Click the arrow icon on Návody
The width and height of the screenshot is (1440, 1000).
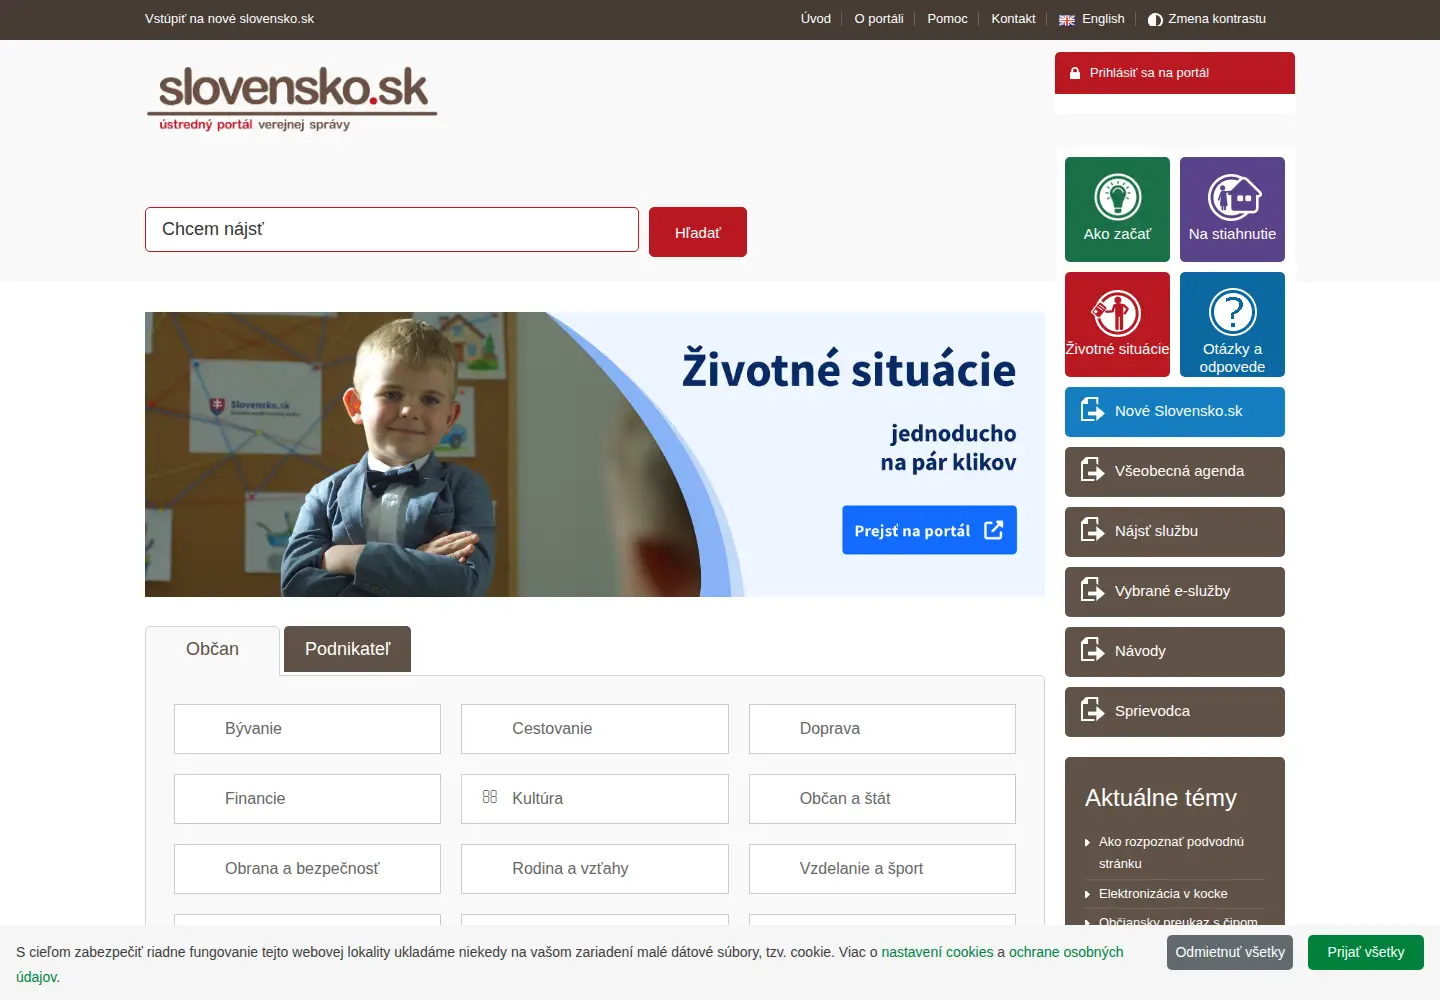coord(1092,651)
